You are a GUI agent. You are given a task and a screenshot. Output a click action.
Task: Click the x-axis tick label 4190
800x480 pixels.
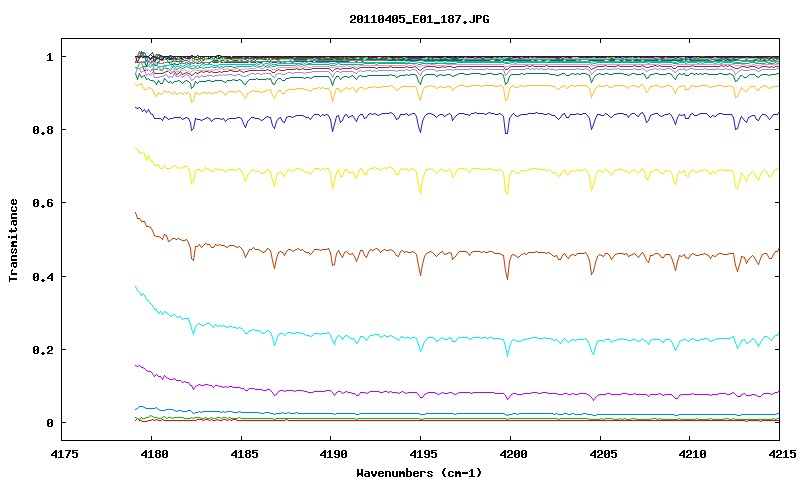[x=332, y=453]
